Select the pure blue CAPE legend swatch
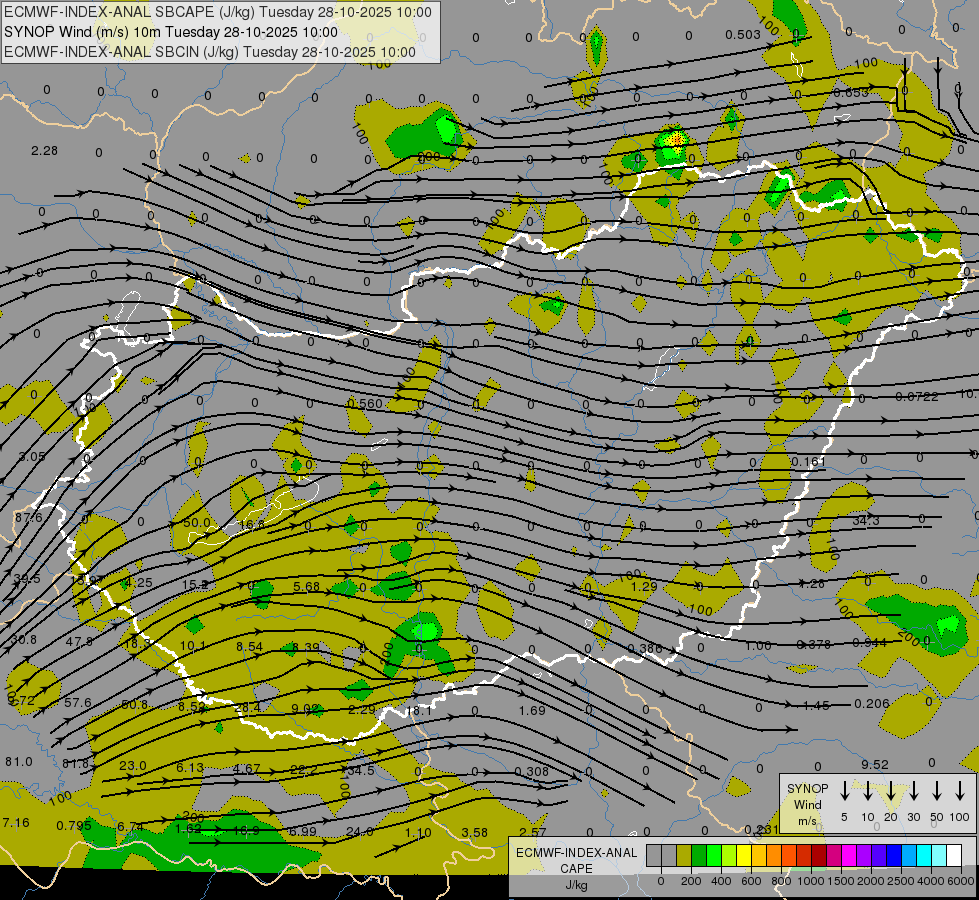 (x=894, y=855)
